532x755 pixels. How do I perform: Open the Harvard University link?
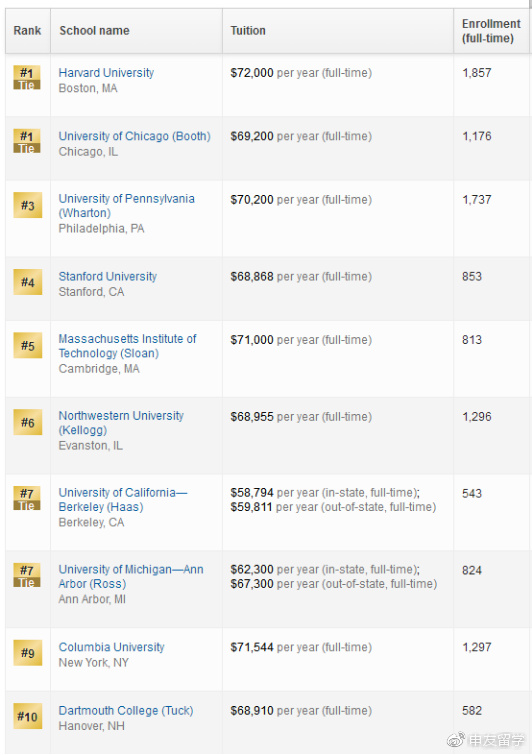106,73
